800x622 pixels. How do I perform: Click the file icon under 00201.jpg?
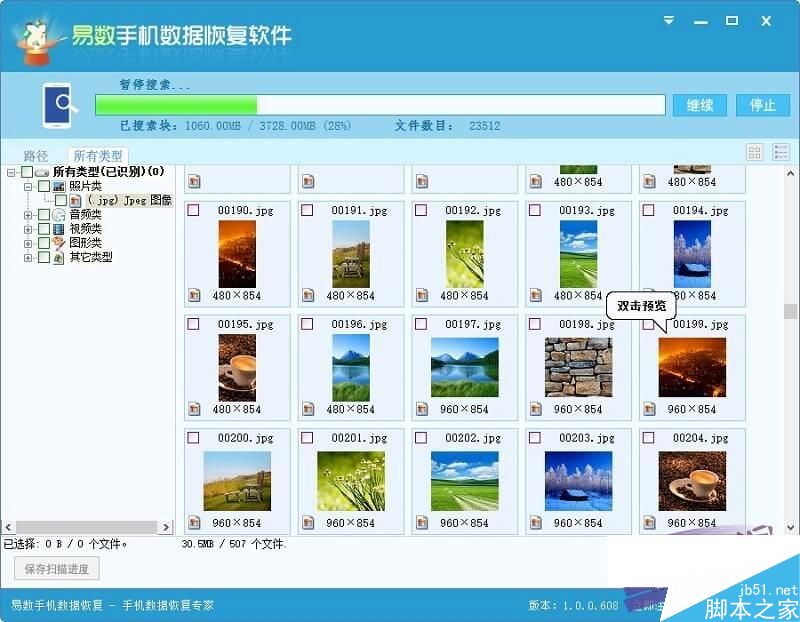[x=308, y=523]
